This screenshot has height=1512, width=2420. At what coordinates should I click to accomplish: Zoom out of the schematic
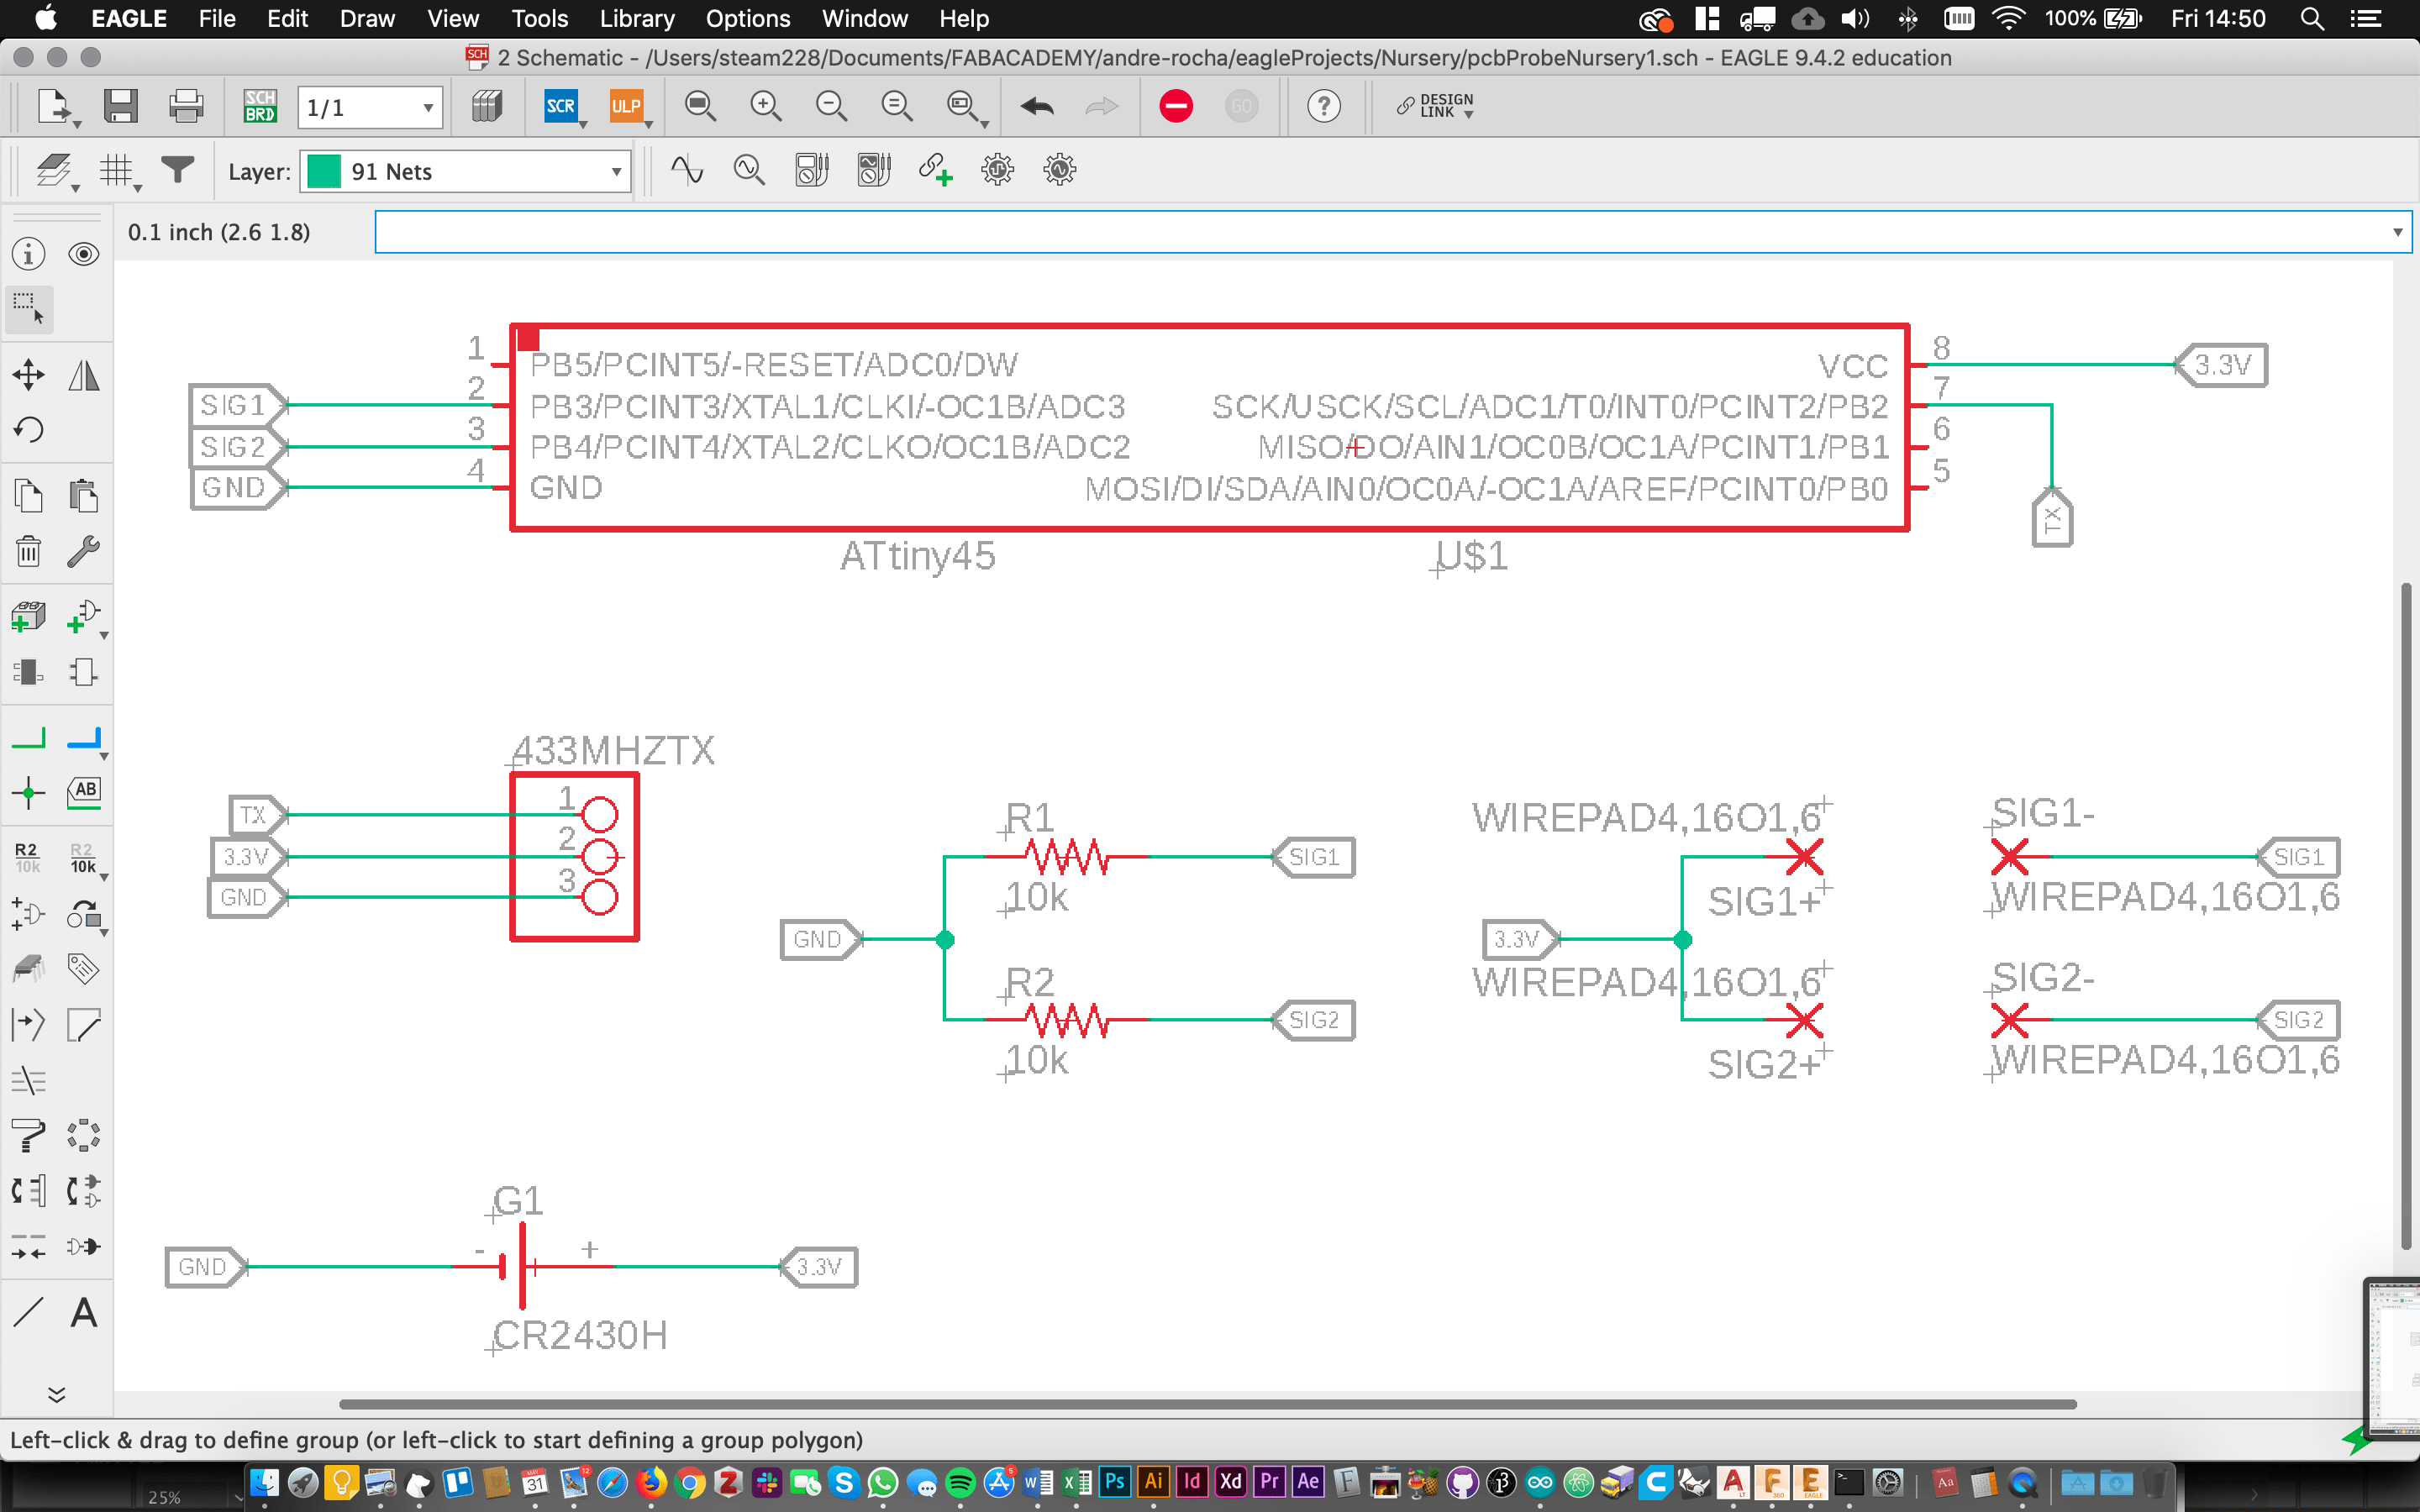tap(831, 106)
